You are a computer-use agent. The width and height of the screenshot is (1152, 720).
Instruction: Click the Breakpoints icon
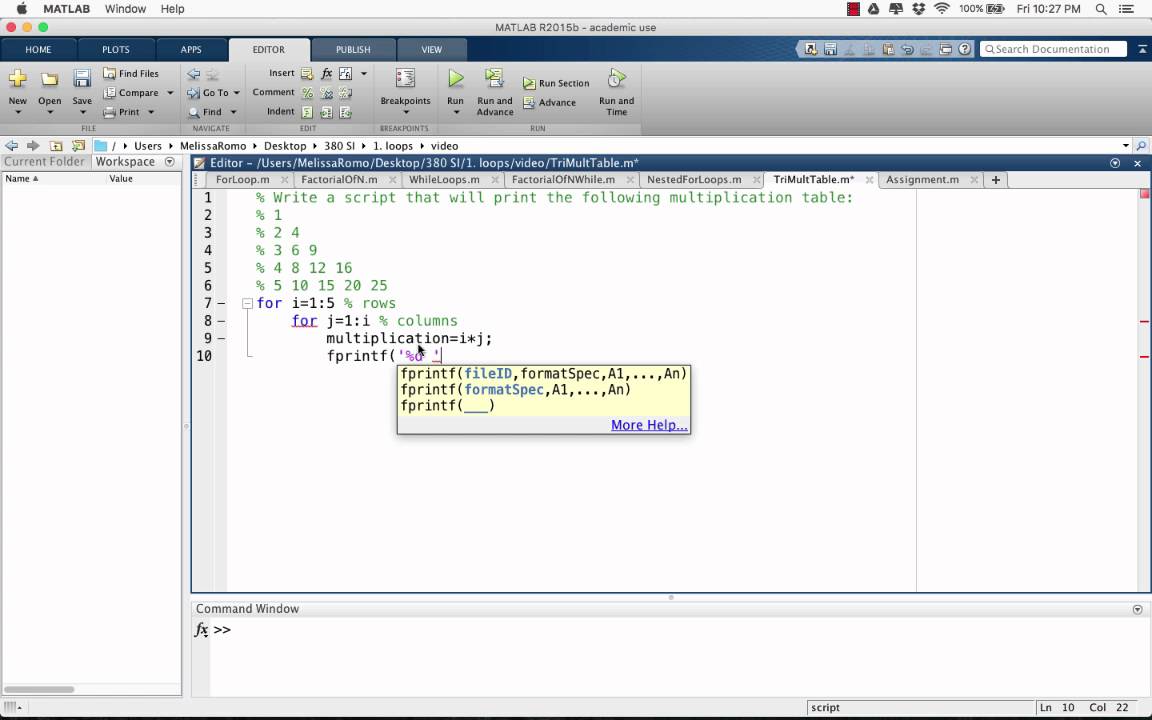[x=405, y=79]
